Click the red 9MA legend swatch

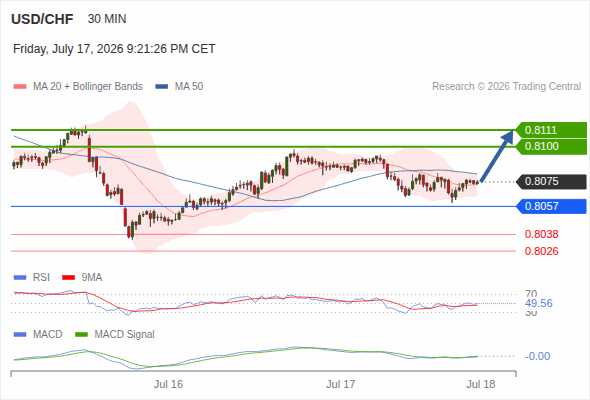click(x=68, y=278)
